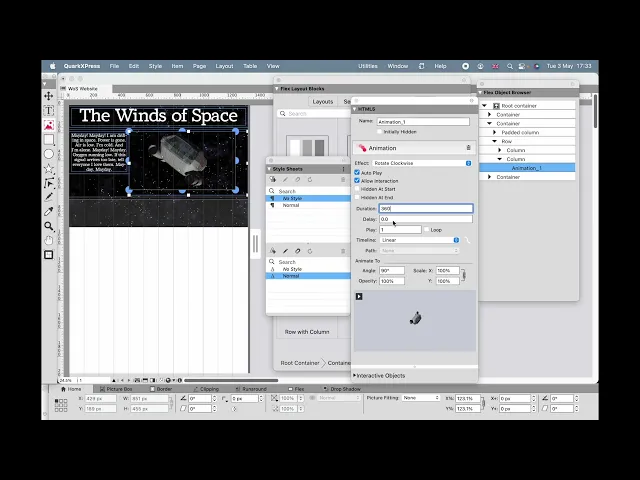The image size is (640, 480).
Task: Open Spotlight search in menu bar
Action: pyautogui.click(x=510, y=66)
